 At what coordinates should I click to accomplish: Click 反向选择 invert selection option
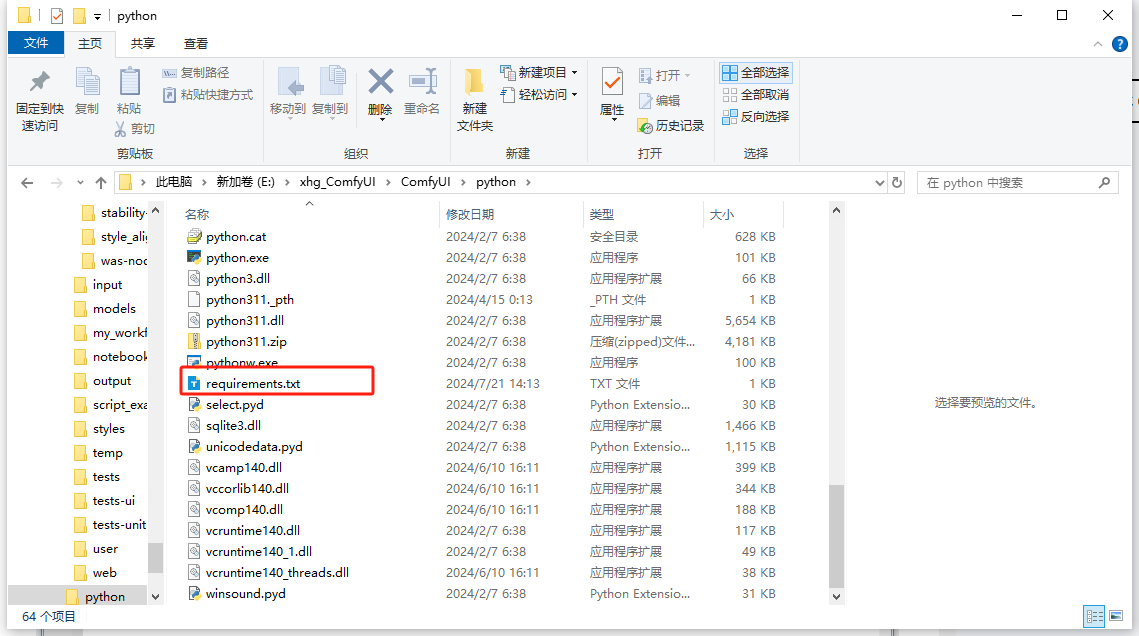click(755, 117)
